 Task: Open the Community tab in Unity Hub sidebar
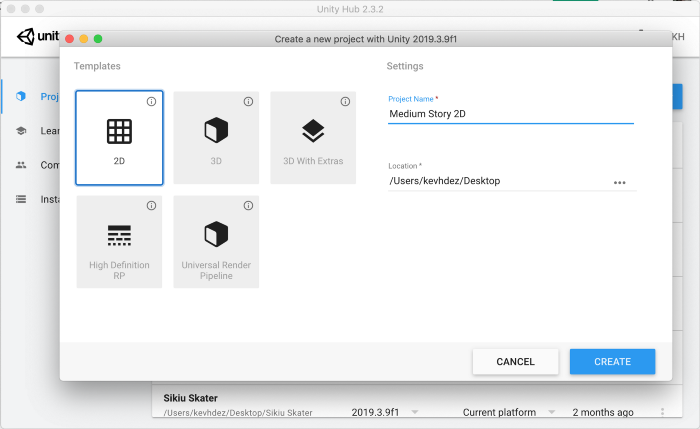(x=31, y=165)
